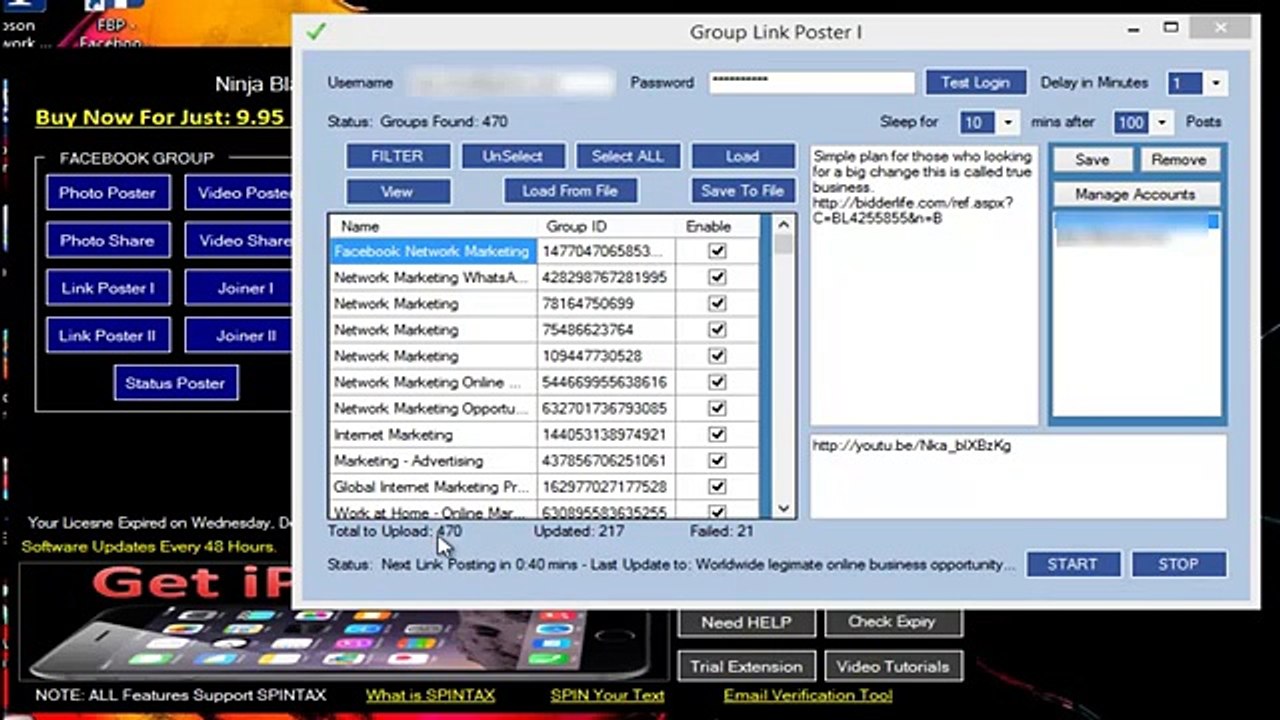1280x720 pixels.
Task: Toggle Enable checkbox for group ID 78164750699
Action: click(x=717, y=303)
